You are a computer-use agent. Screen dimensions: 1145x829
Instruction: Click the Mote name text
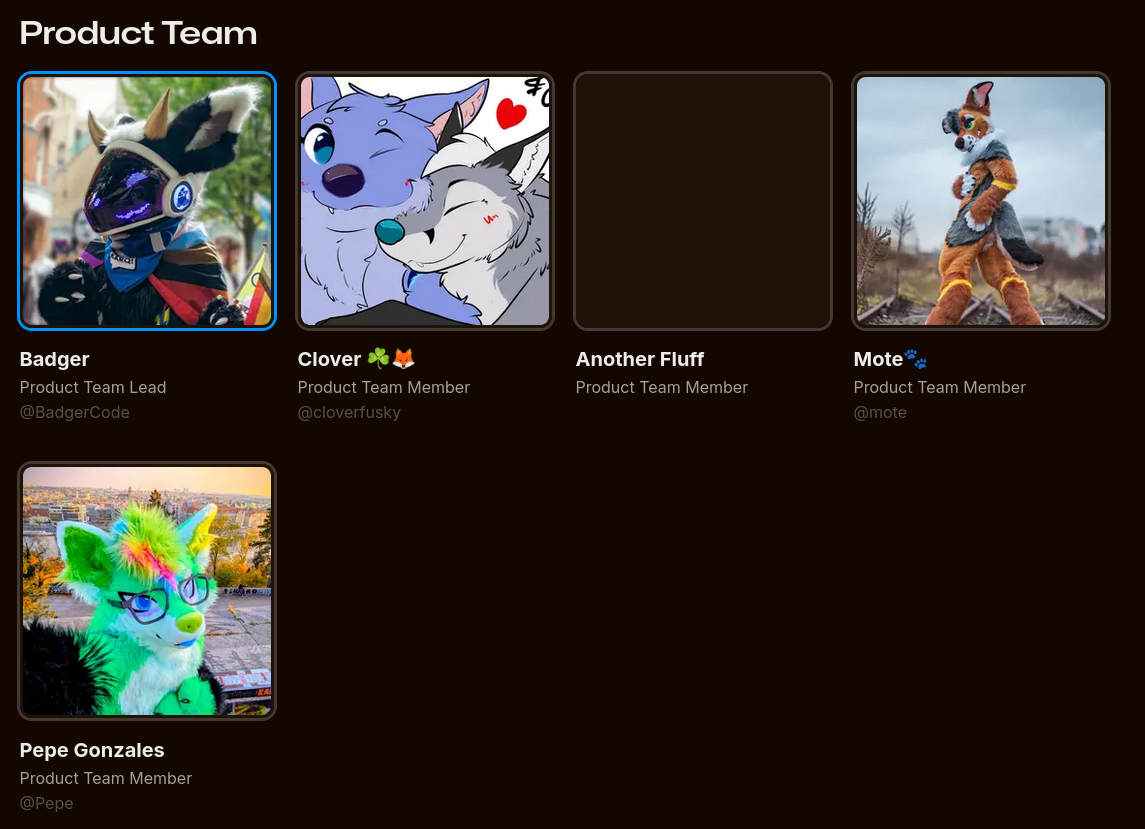tap(878, 359)
